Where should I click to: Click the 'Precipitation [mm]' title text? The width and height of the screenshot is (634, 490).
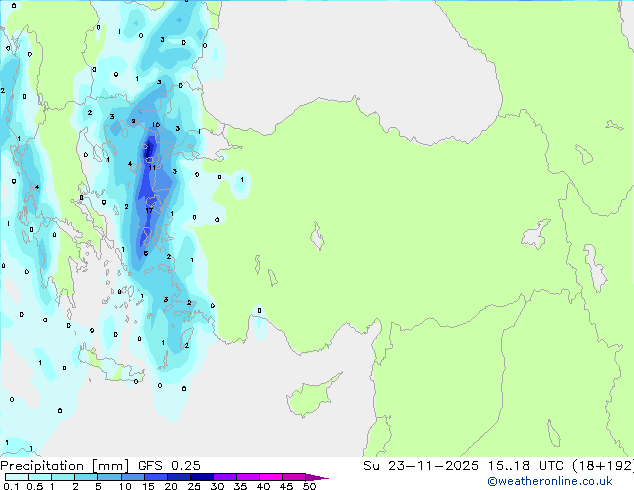click(65, 466)
